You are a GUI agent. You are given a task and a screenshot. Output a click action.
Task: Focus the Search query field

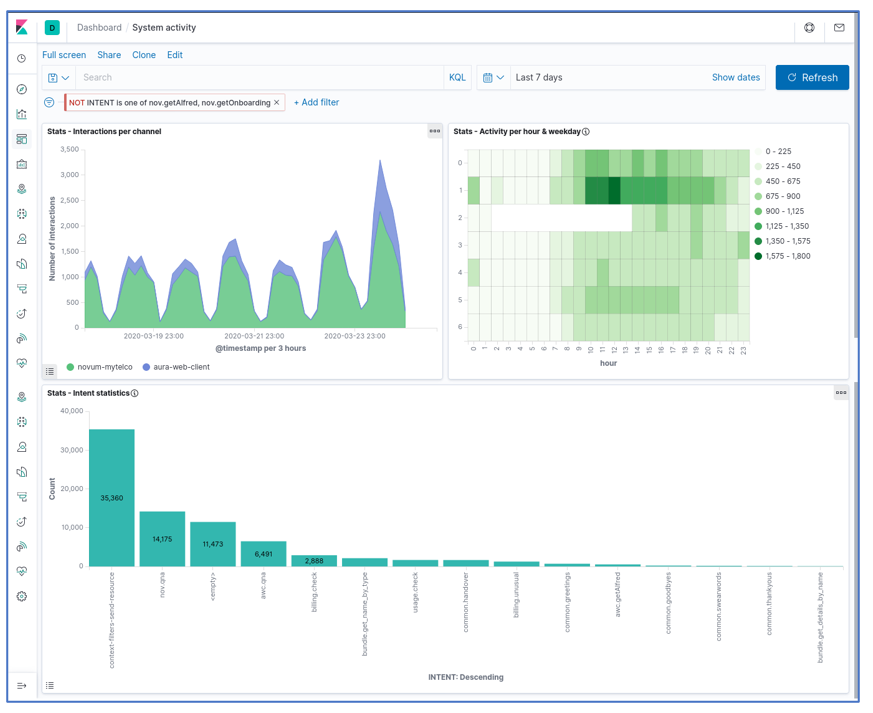tap(259, 78)
